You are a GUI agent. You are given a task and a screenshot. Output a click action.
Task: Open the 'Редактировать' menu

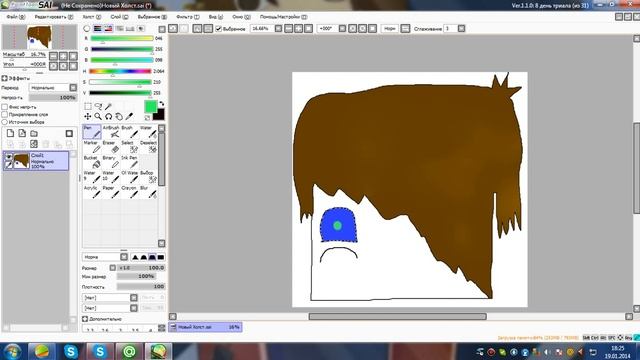tap(54, 17)
